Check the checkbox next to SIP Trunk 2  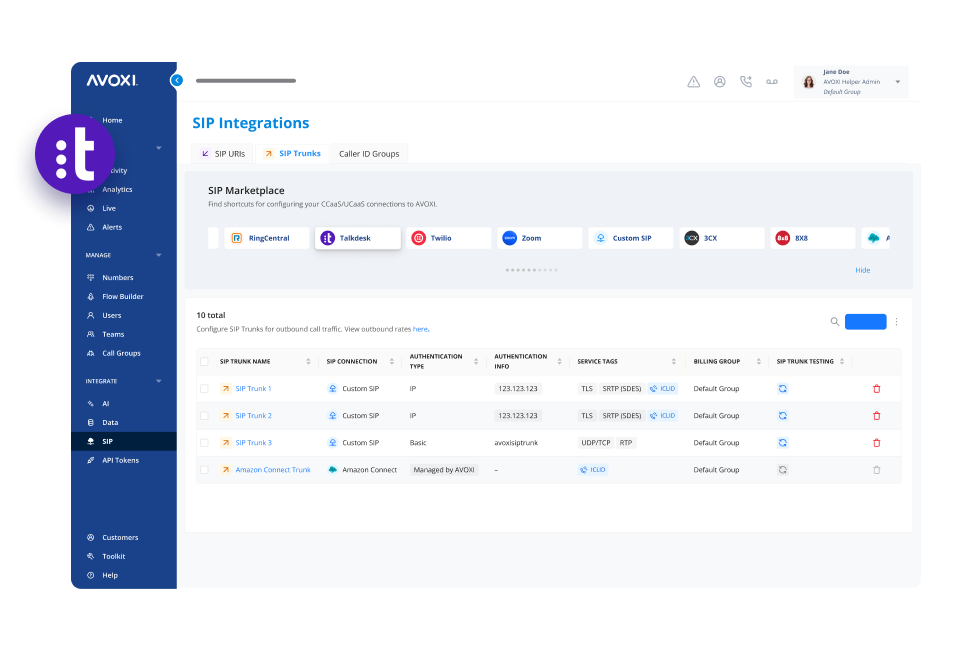[x=205, y=415]
